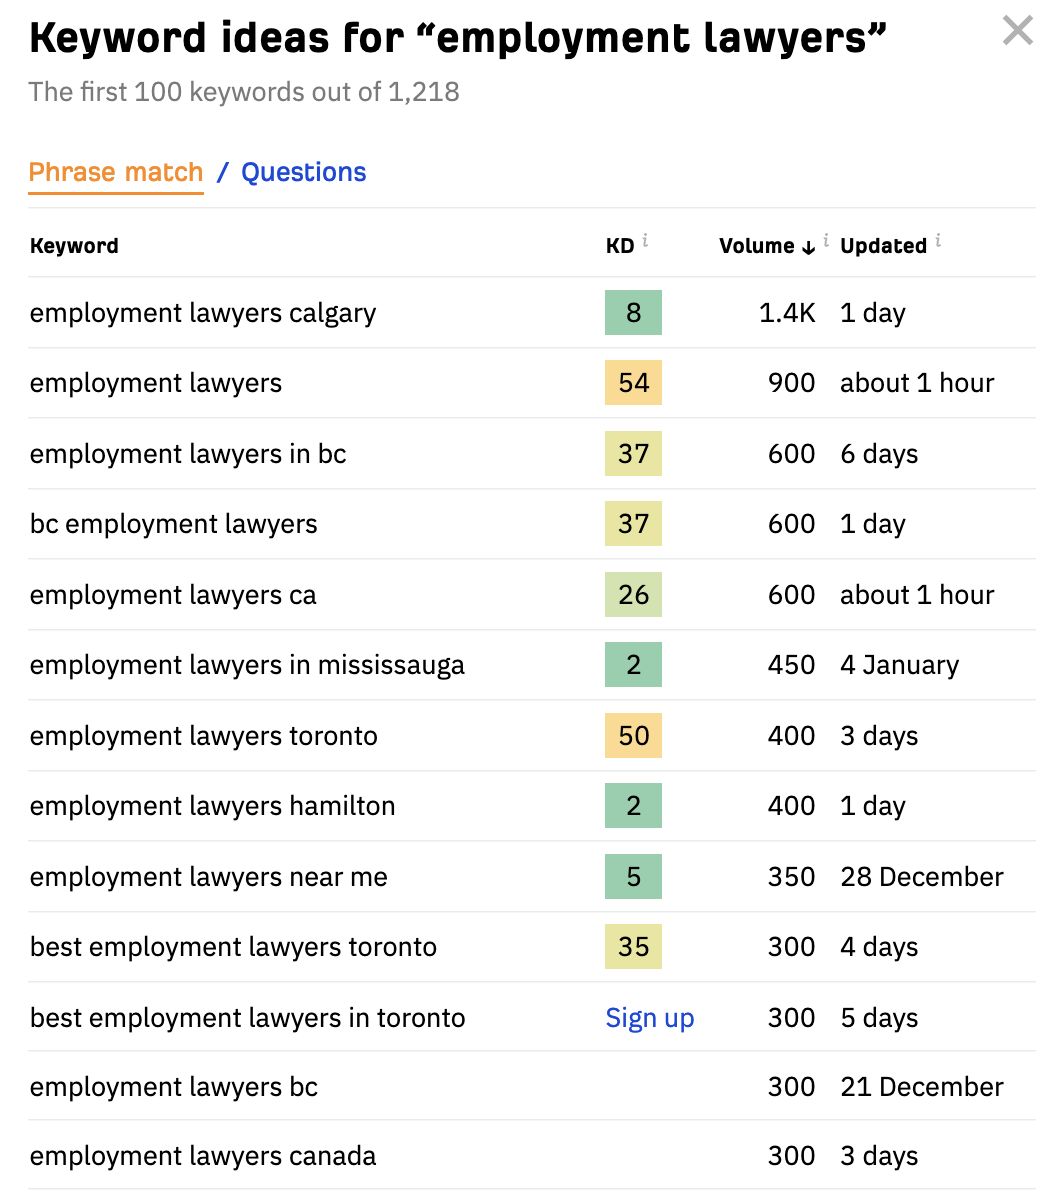Screen dimensions: 1044x1198
Task: Open keyword 'employment lawyers calgary'
Action: pyautogui.click(x=203, y=313)
